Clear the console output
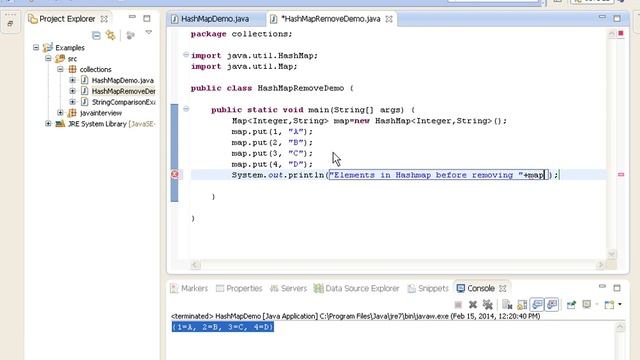Viewport: 640px width, 360px height. [507, 304]
